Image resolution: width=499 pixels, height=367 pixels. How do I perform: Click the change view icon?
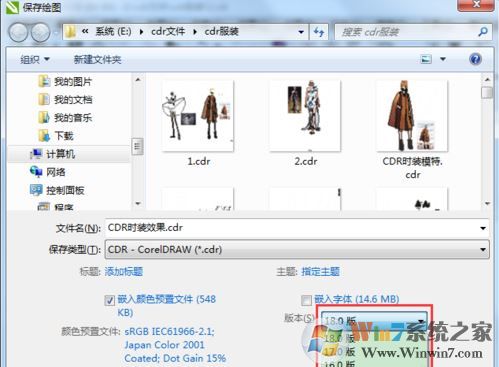(426, 59)
